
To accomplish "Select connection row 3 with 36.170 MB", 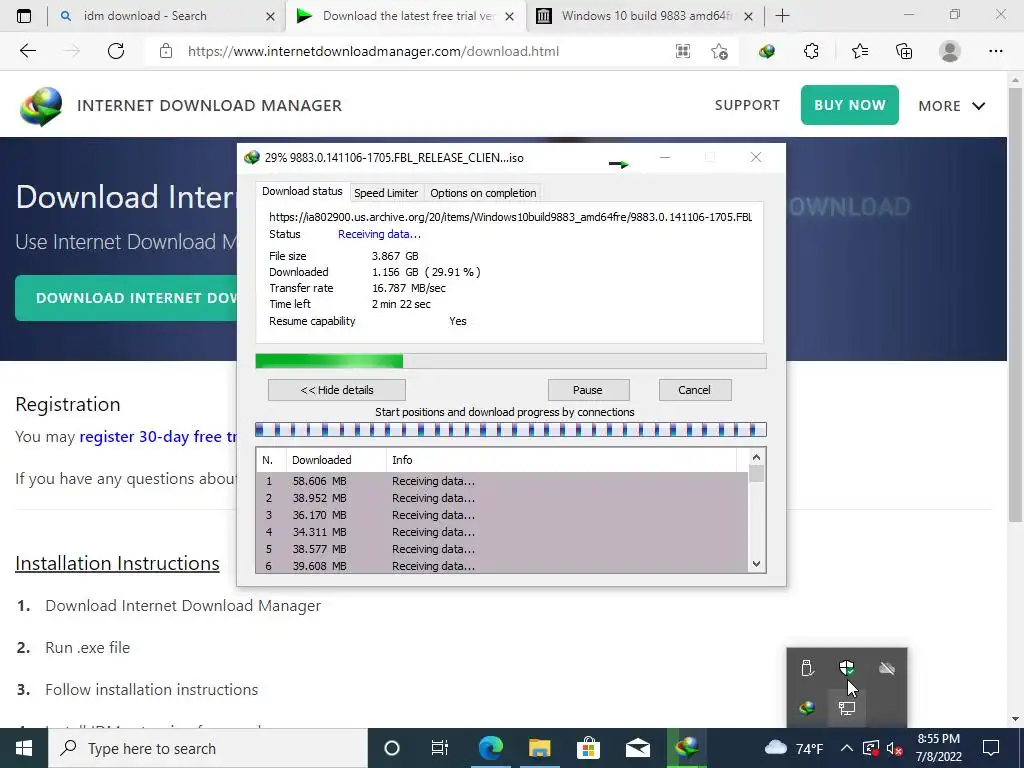I will coord(502,515).
